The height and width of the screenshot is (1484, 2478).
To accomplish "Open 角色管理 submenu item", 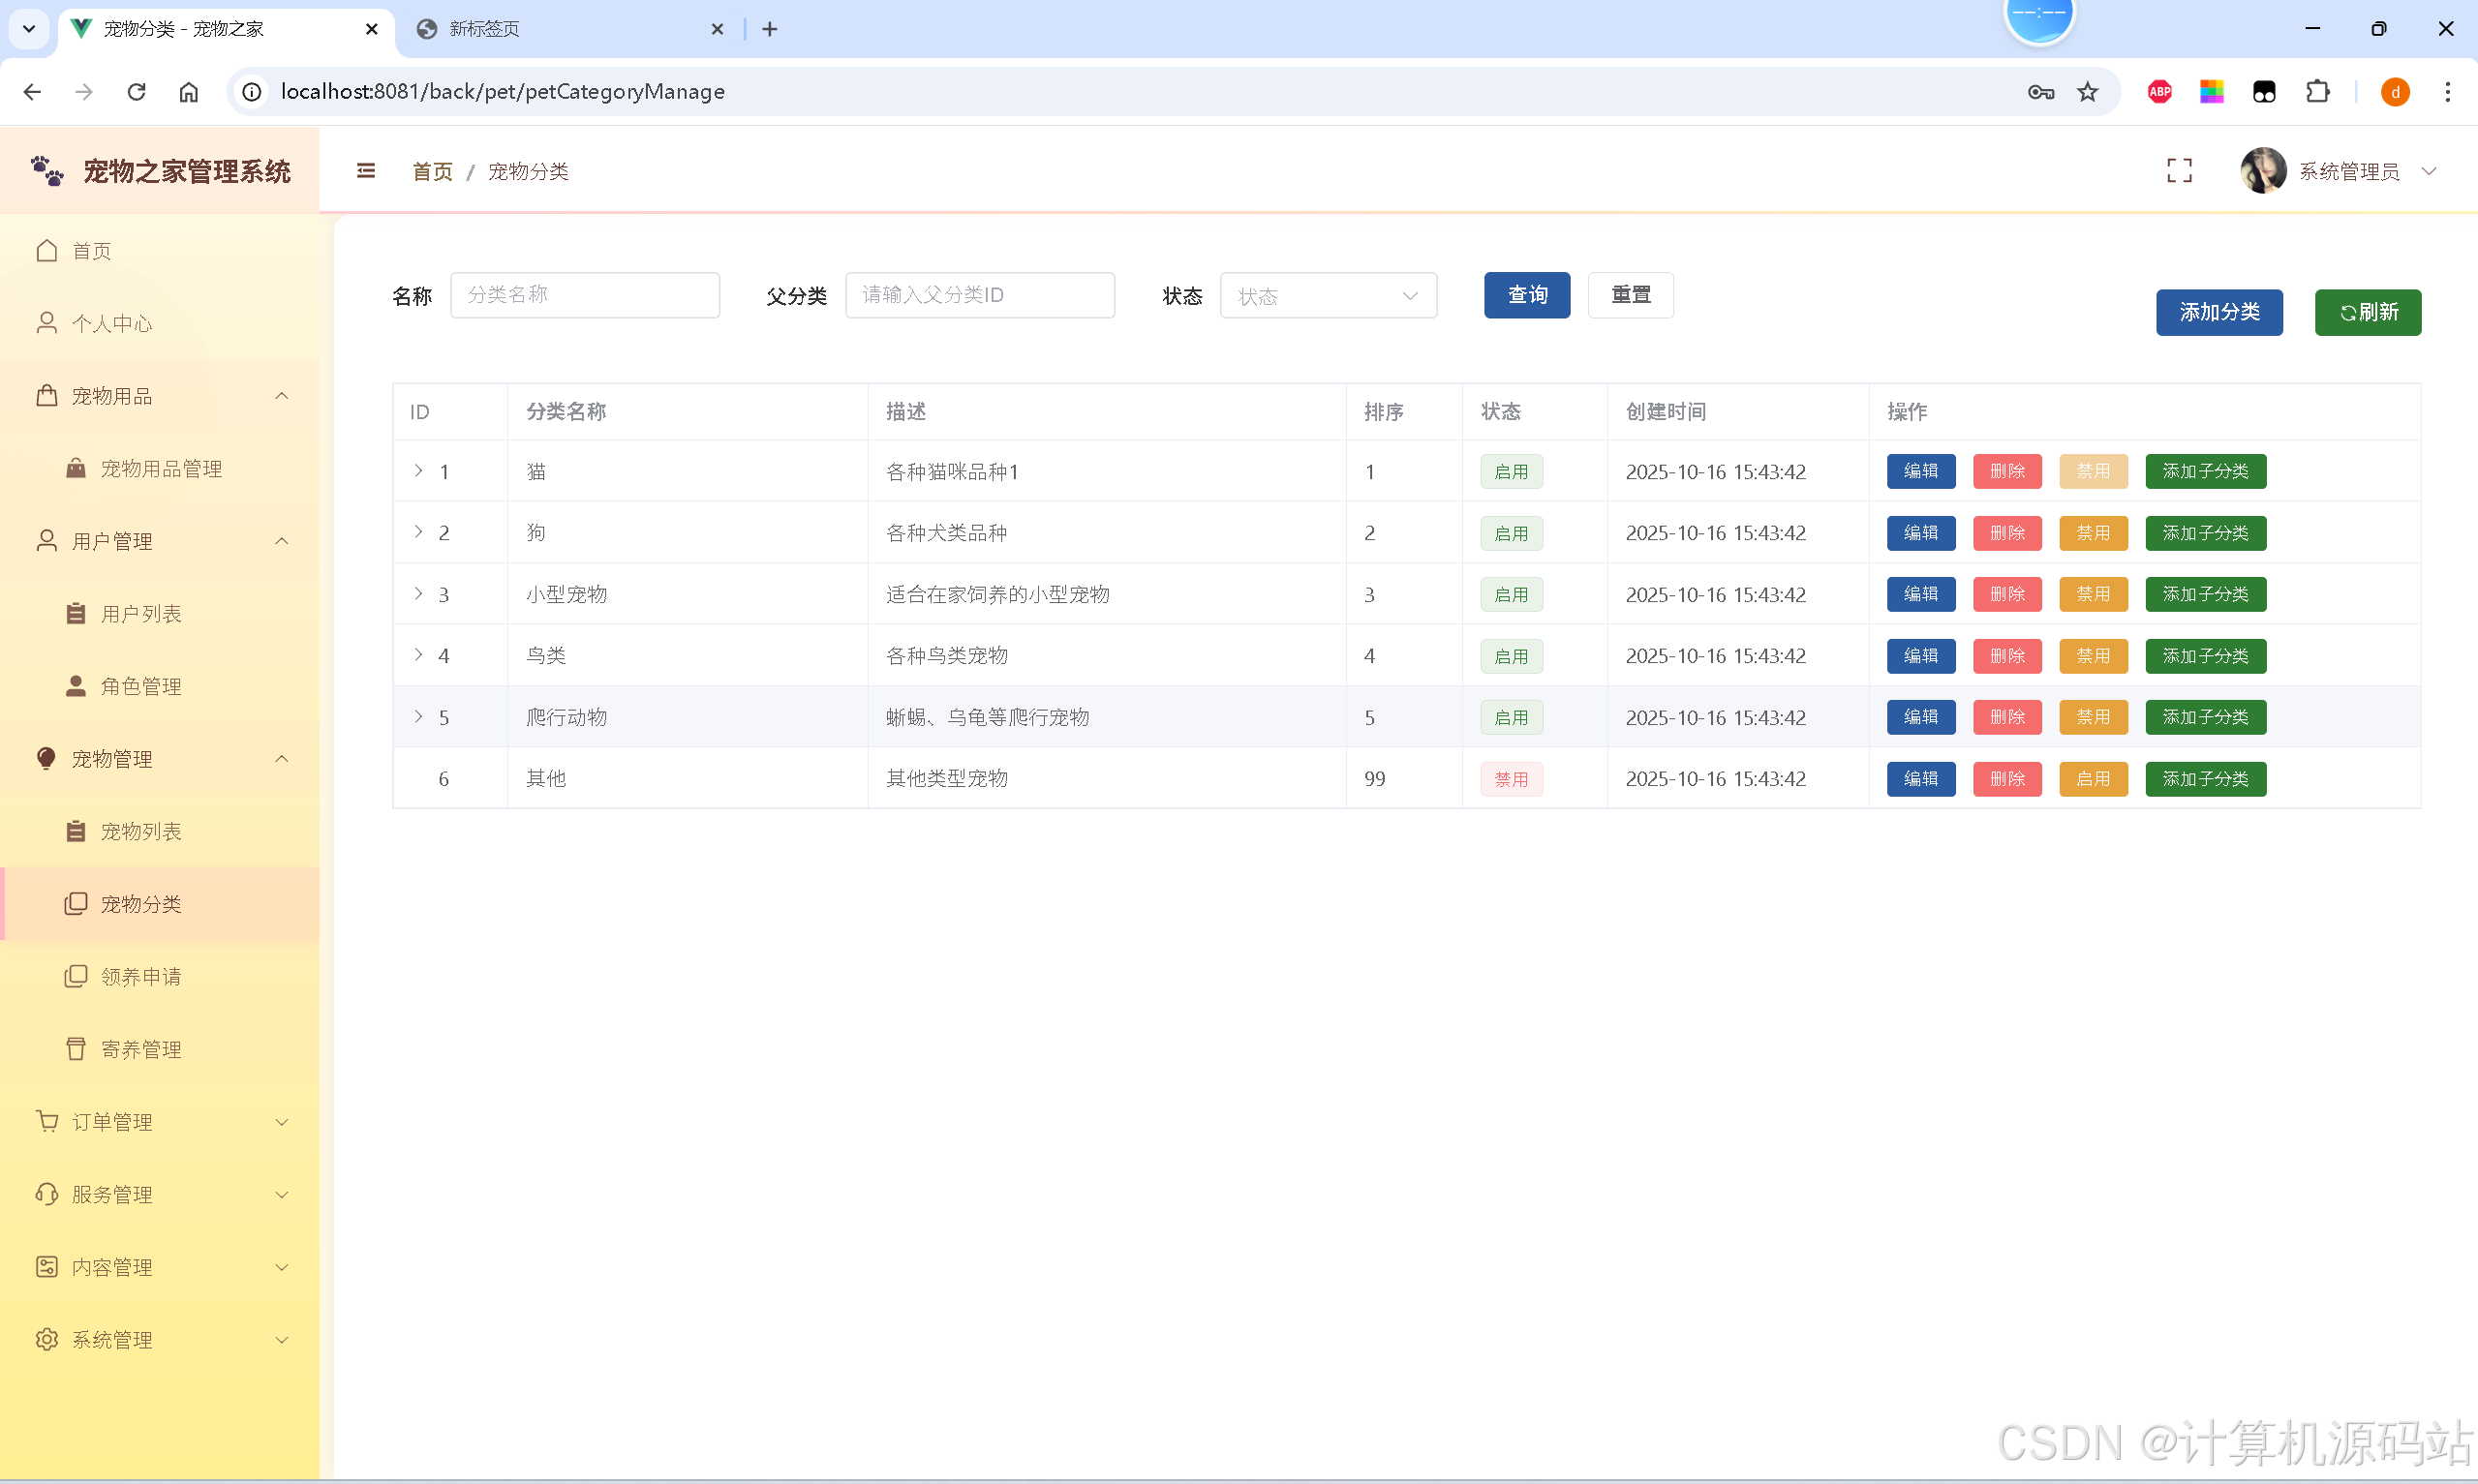I will [x=160, y=686].
